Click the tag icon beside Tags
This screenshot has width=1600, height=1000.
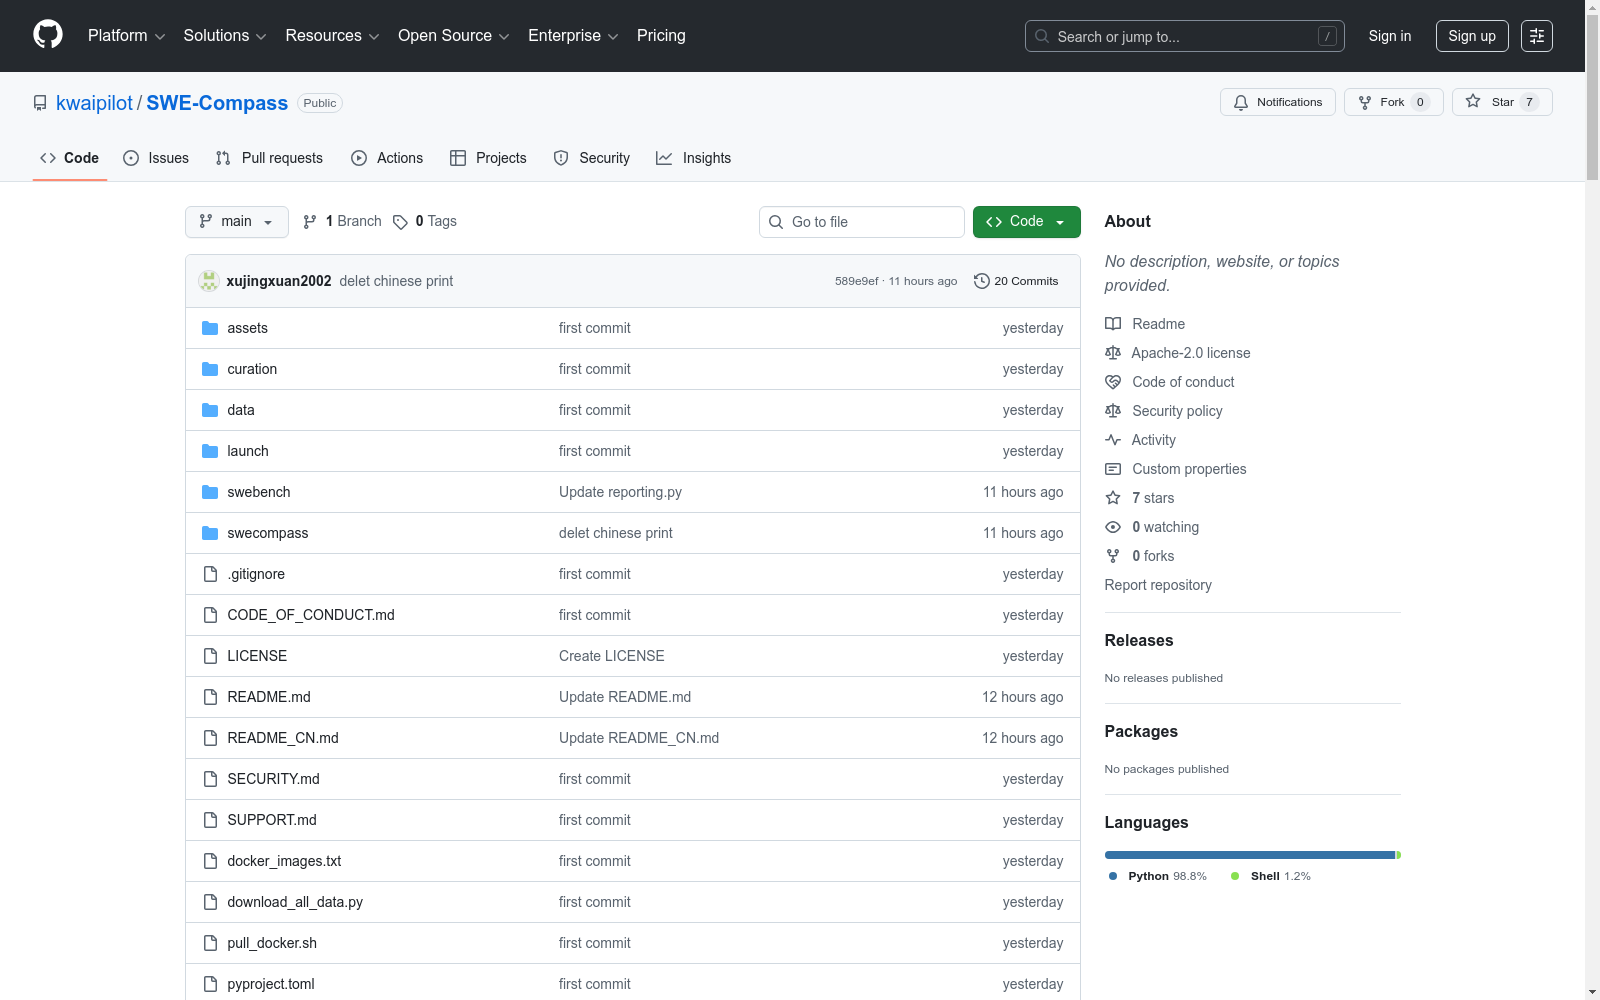[x=400, y=222]
